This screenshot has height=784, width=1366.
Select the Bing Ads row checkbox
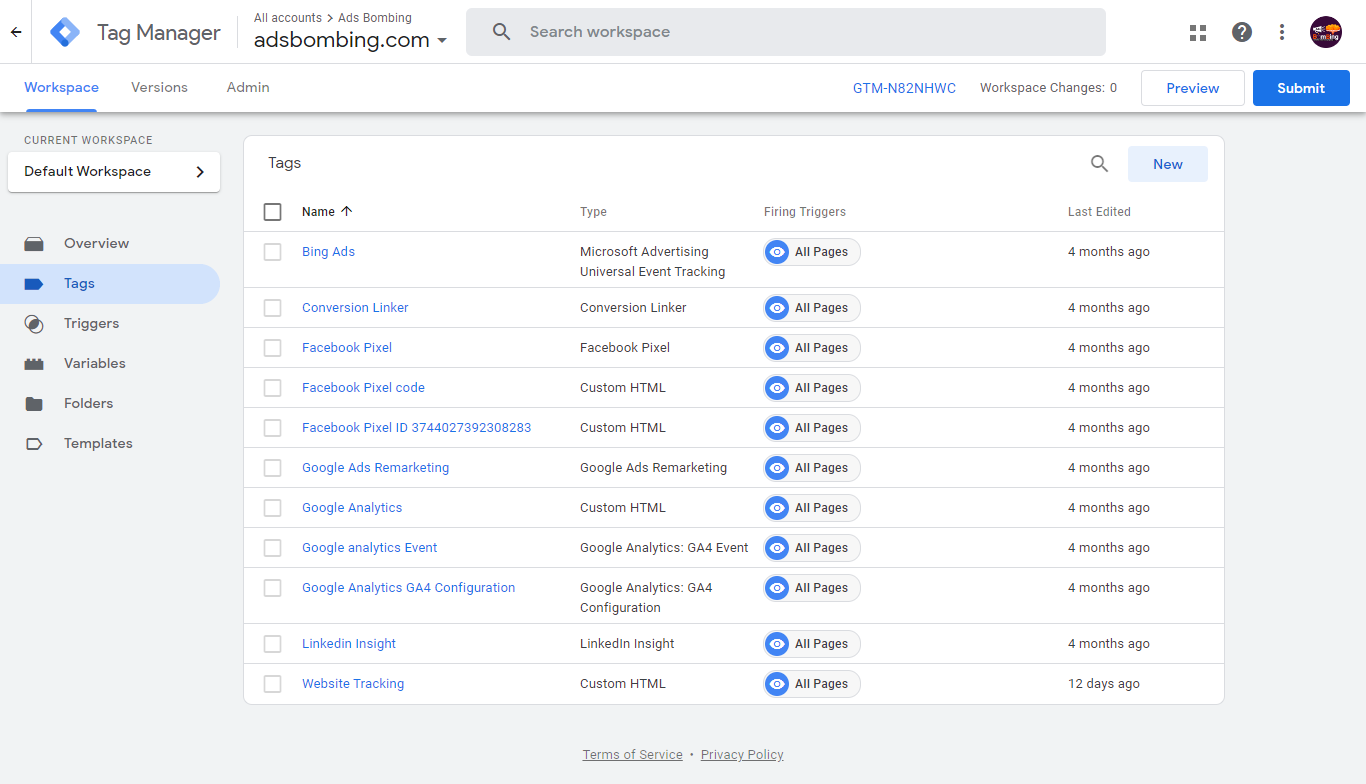point(272,252)
